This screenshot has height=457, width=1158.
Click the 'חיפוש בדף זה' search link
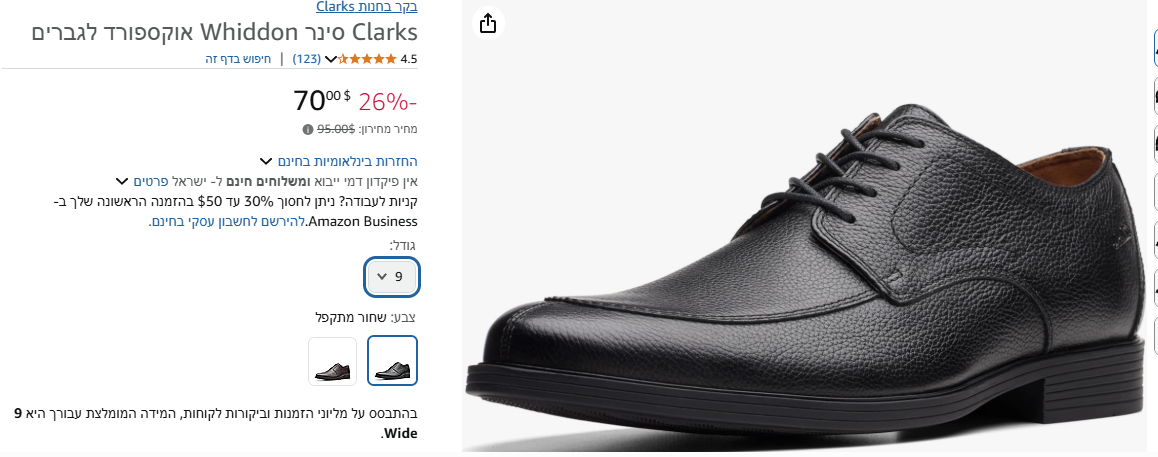(238, 59)
